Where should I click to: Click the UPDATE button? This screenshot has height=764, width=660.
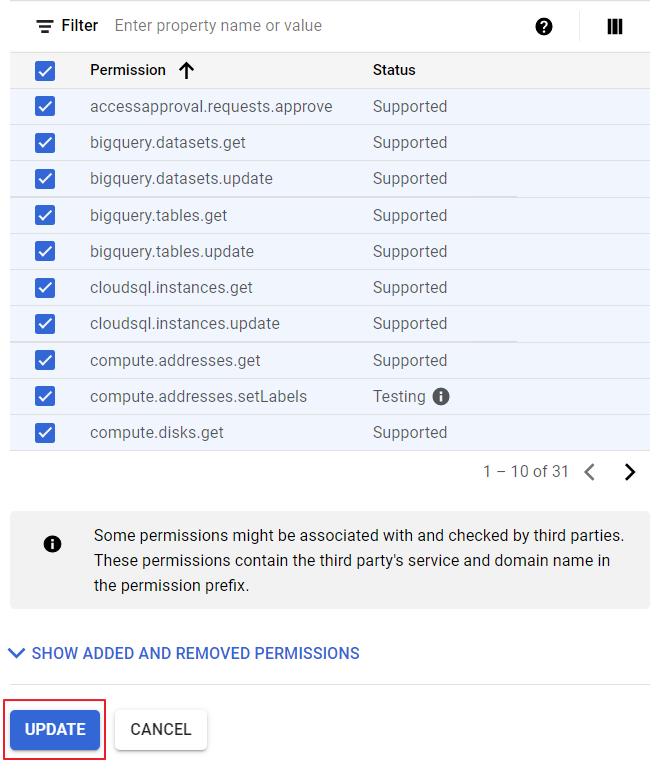55,730
